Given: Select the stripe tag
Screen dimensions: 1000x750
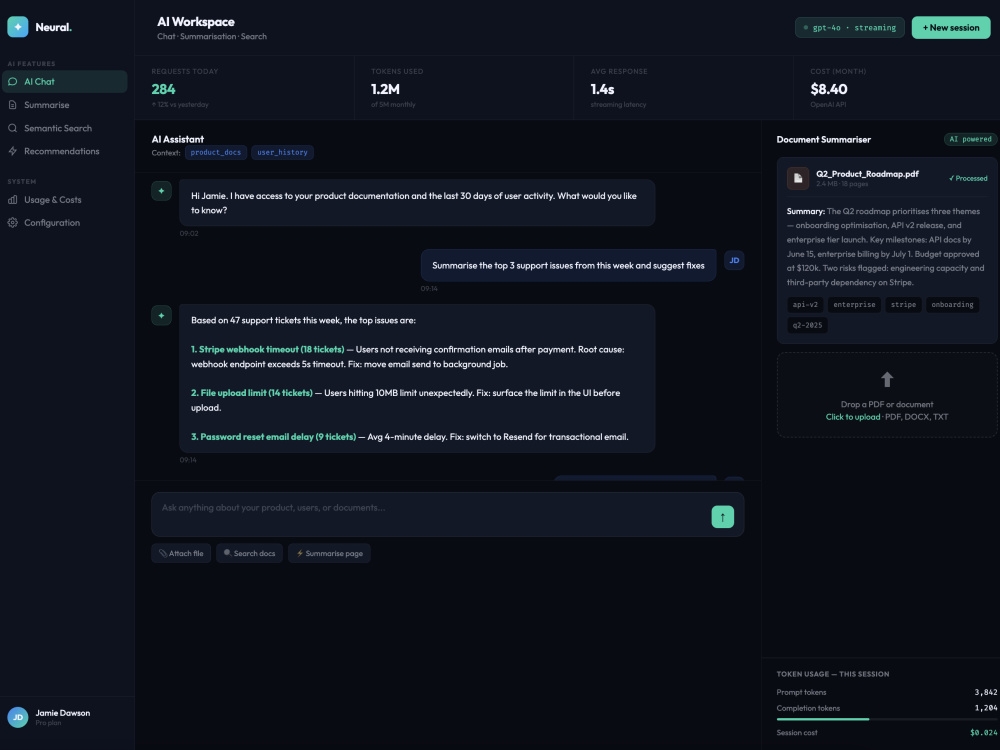Looking at the screenshot, I should (x=903, y=305).
